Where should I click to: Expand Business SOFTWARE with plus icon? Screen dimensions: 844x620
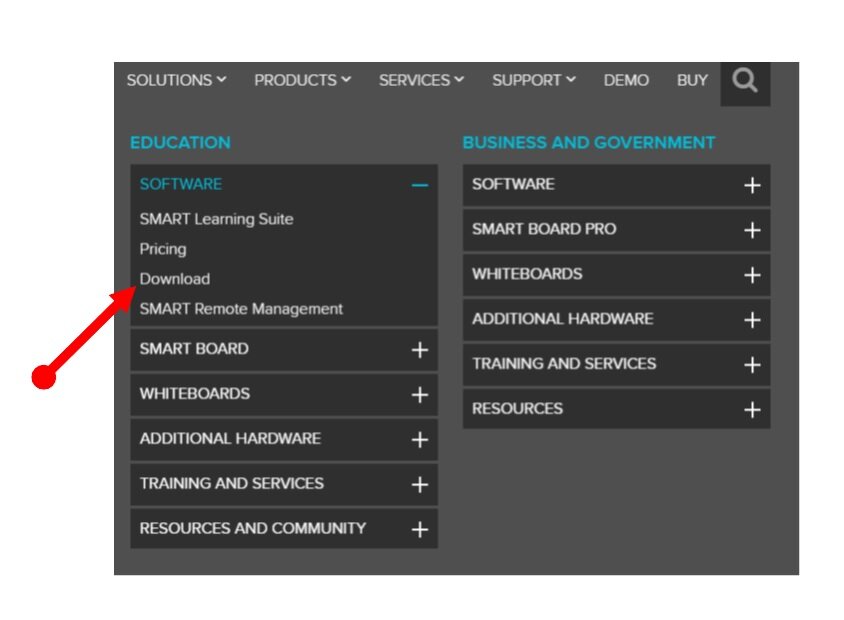pos(752,186)
